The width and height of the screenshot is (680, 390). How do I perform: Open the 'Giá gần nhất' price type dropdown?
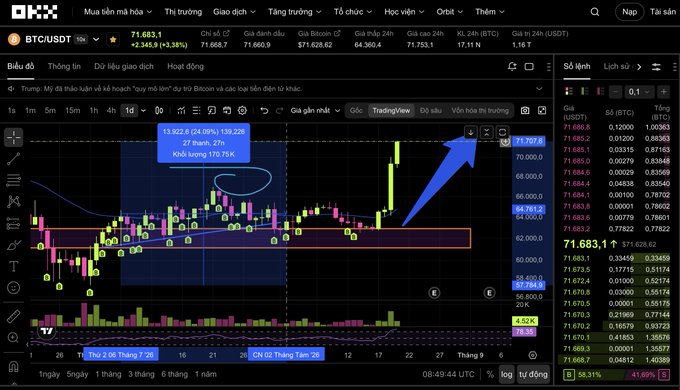315,110
